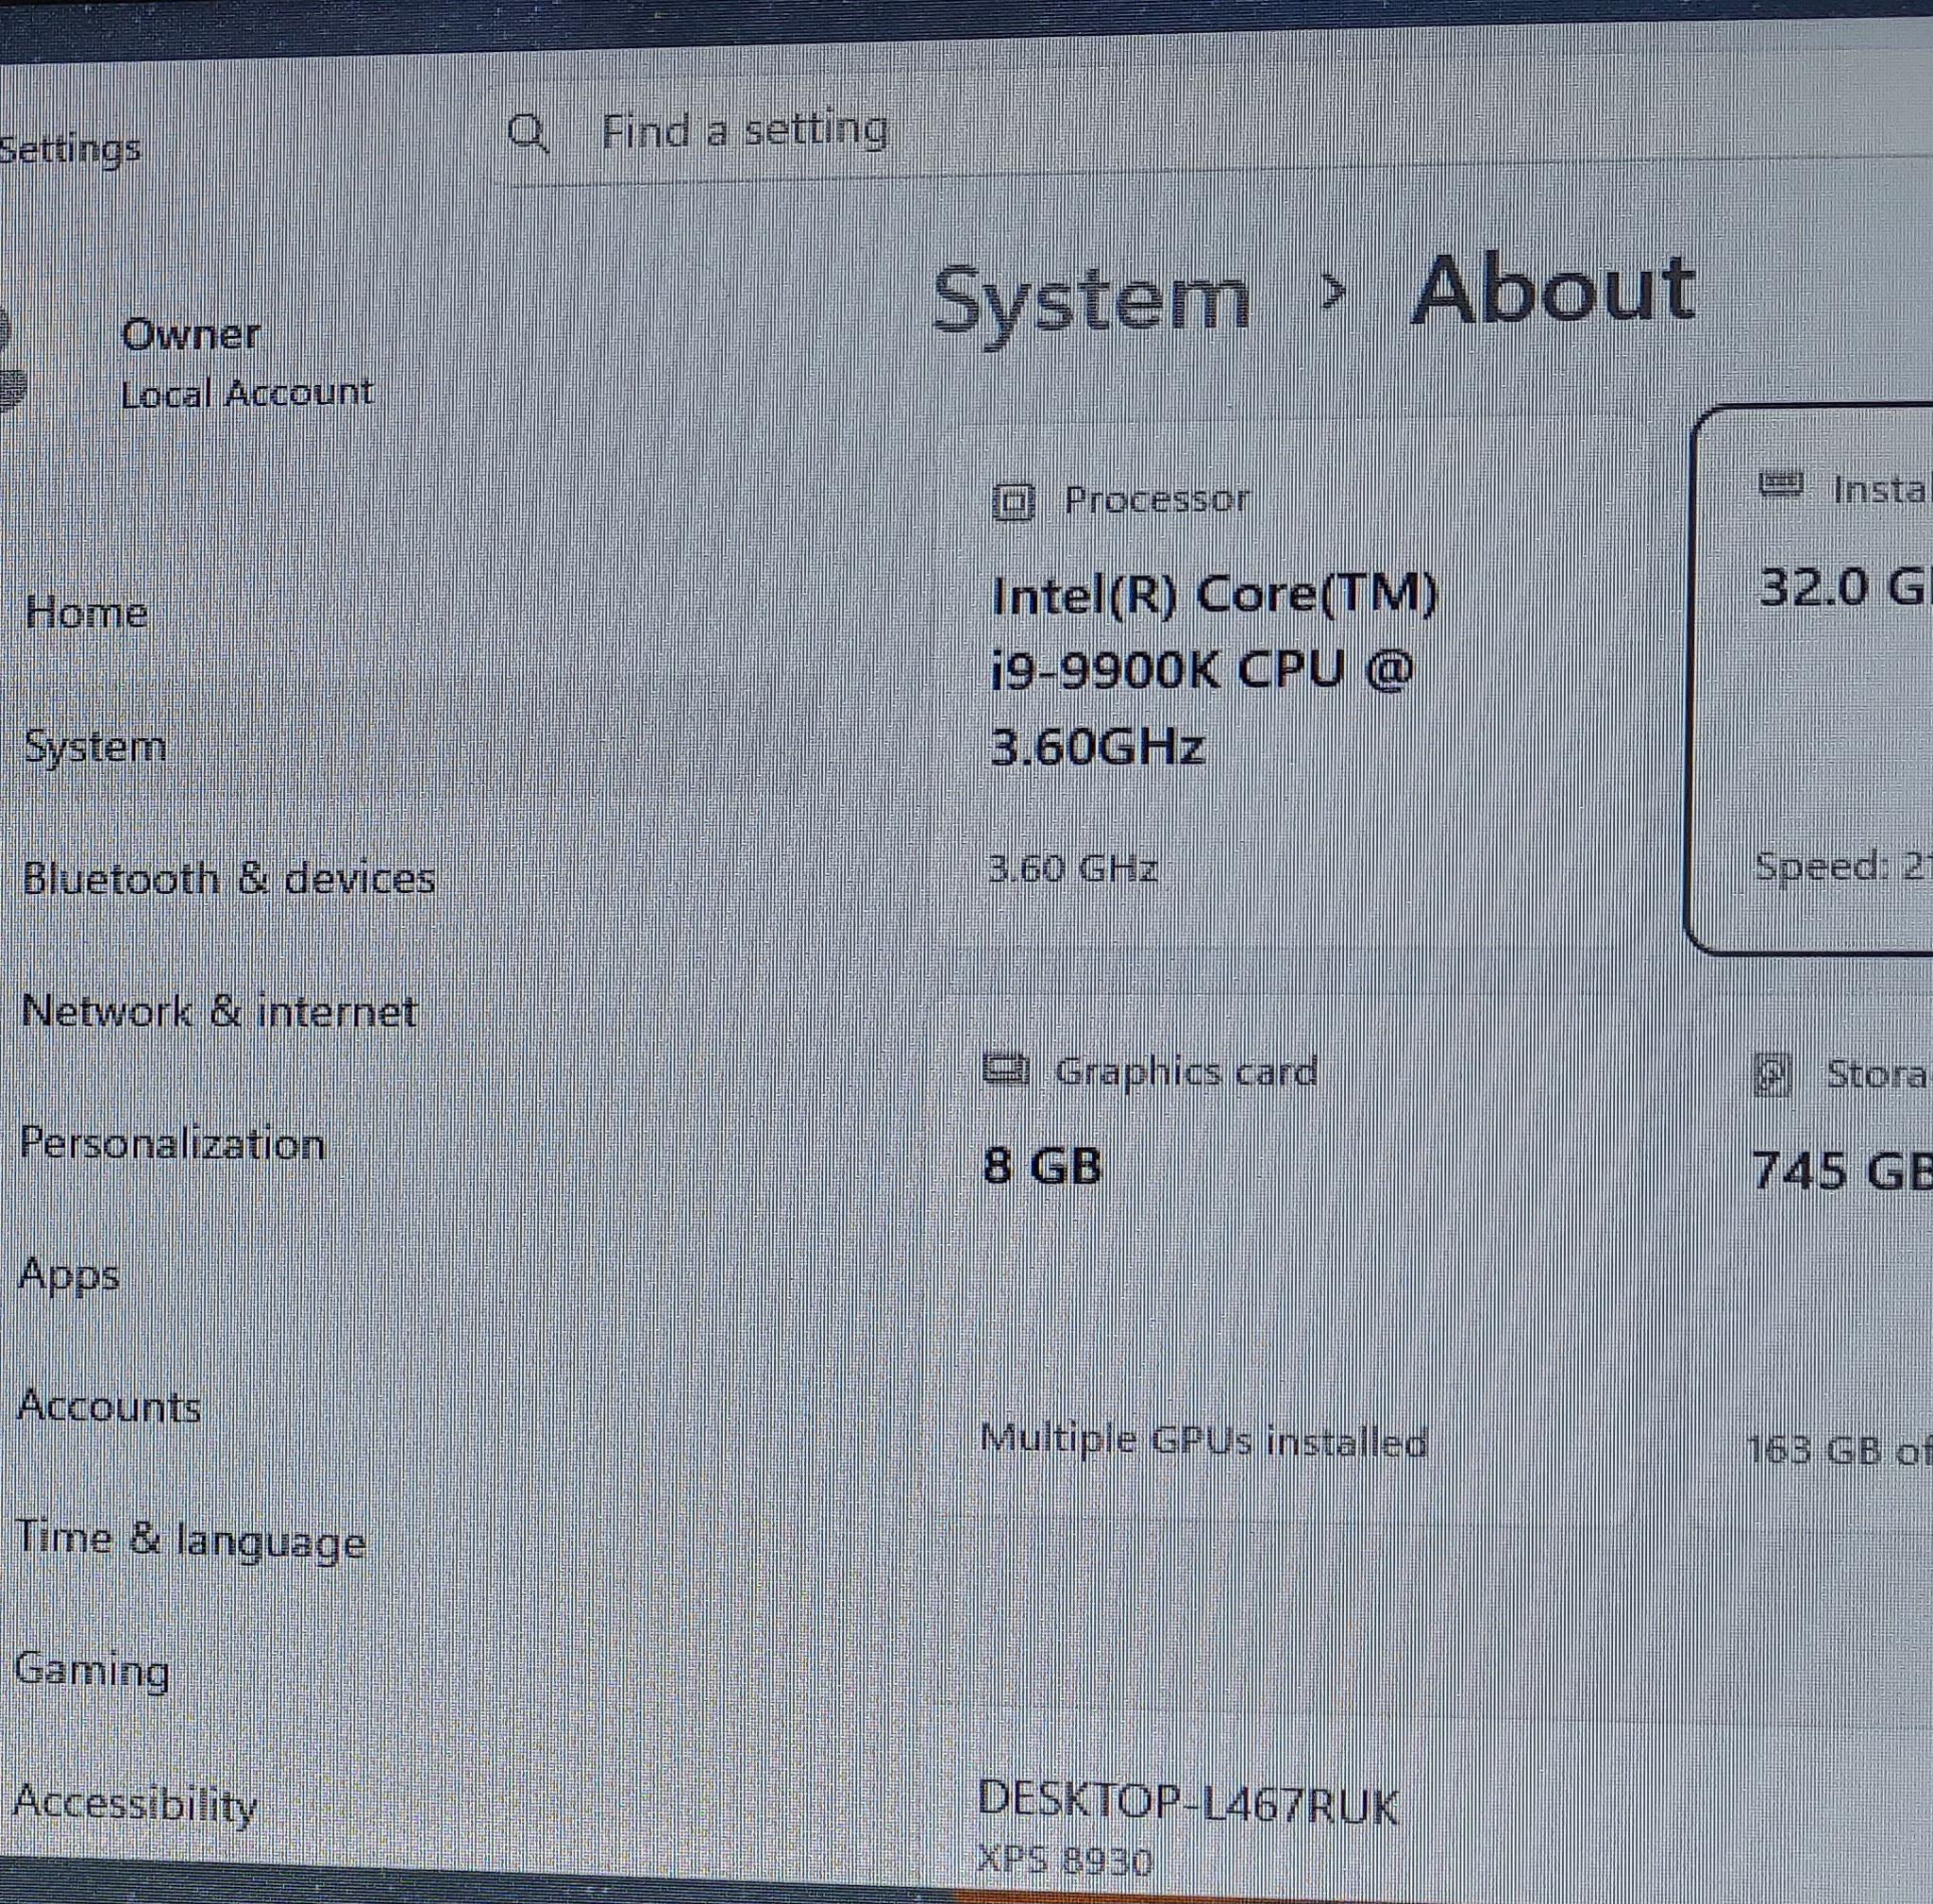Open Gaming settings

point(92,1671)
